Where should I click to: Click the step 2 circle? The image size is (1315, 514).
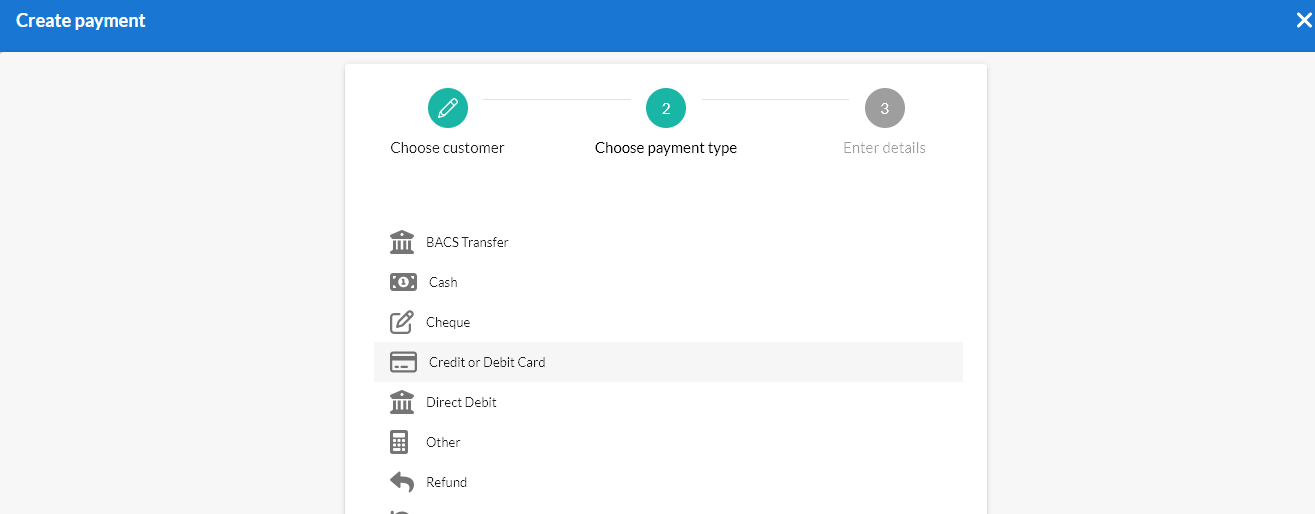pos(666,108)
